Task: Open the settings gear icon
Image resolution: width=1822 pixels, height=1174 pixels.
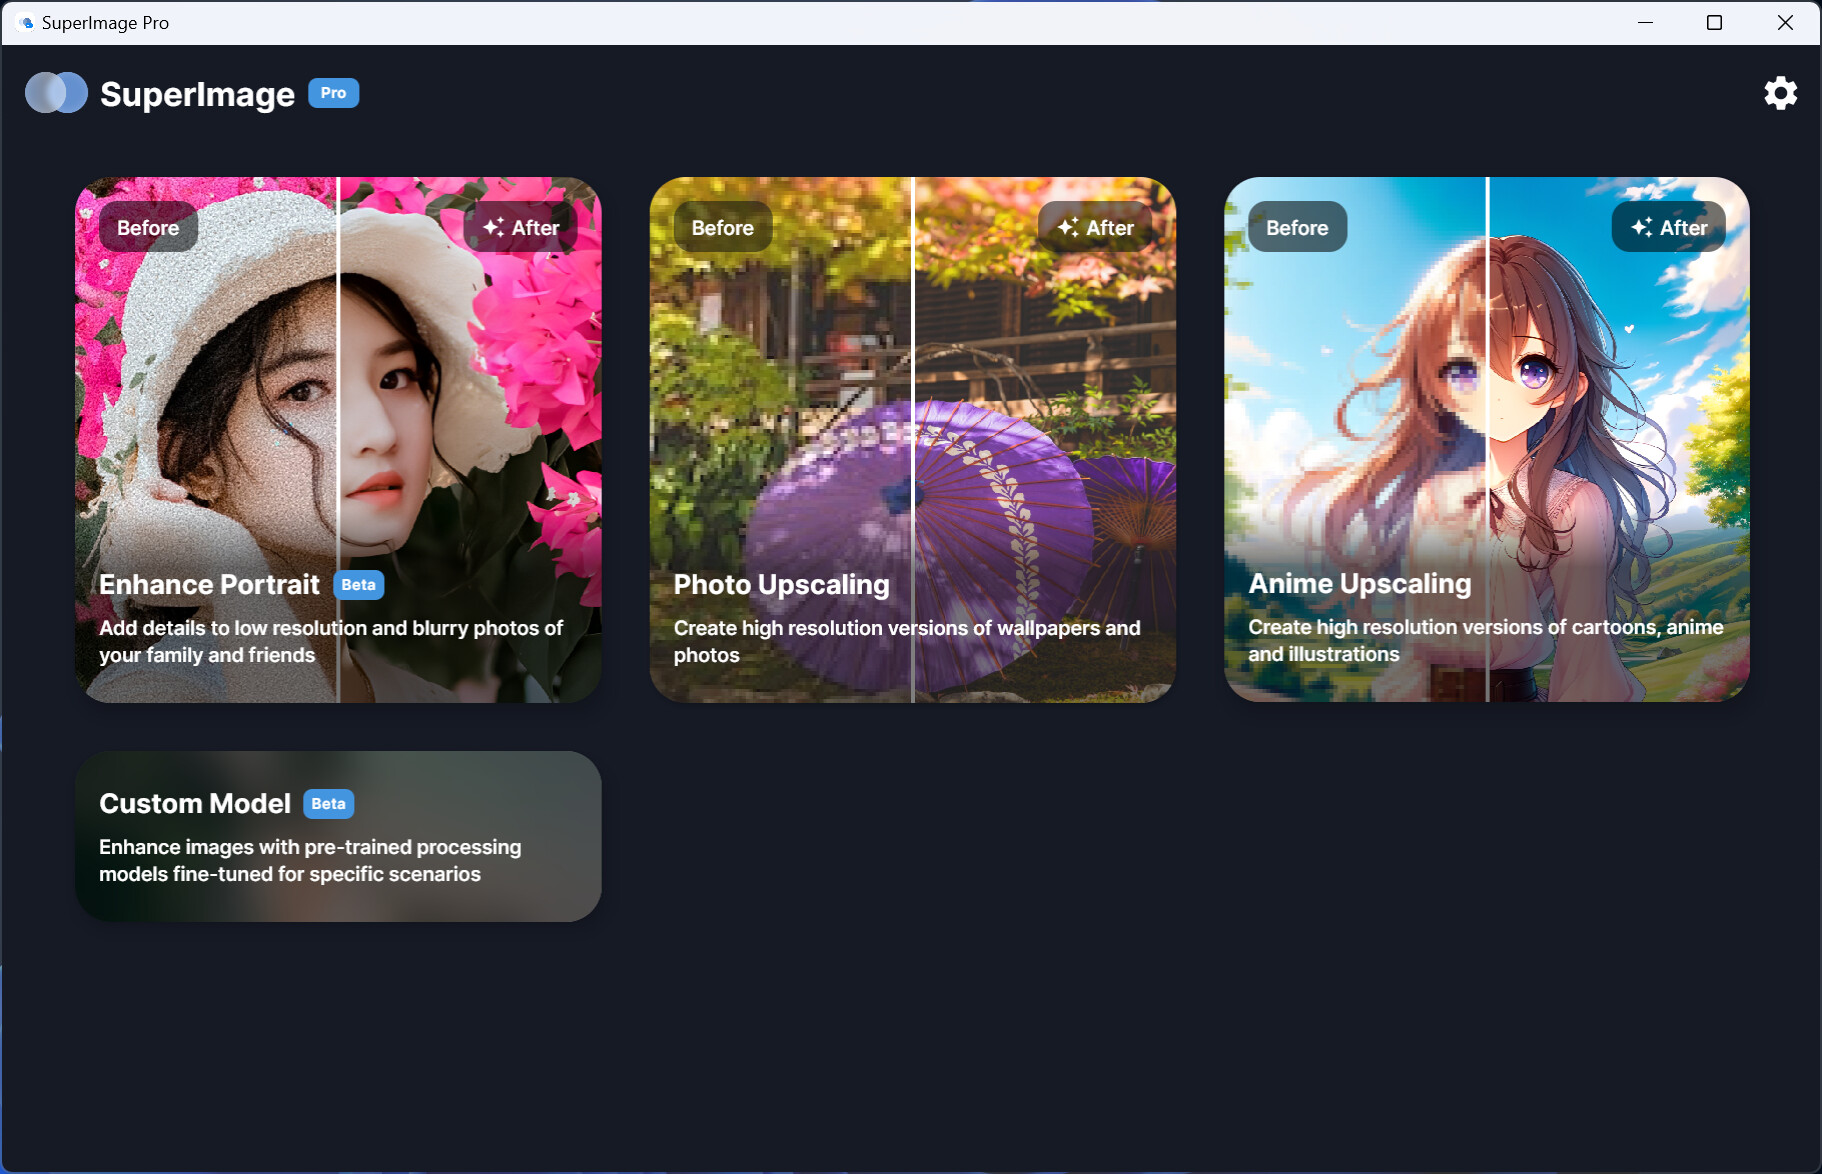Action: 1780,93
